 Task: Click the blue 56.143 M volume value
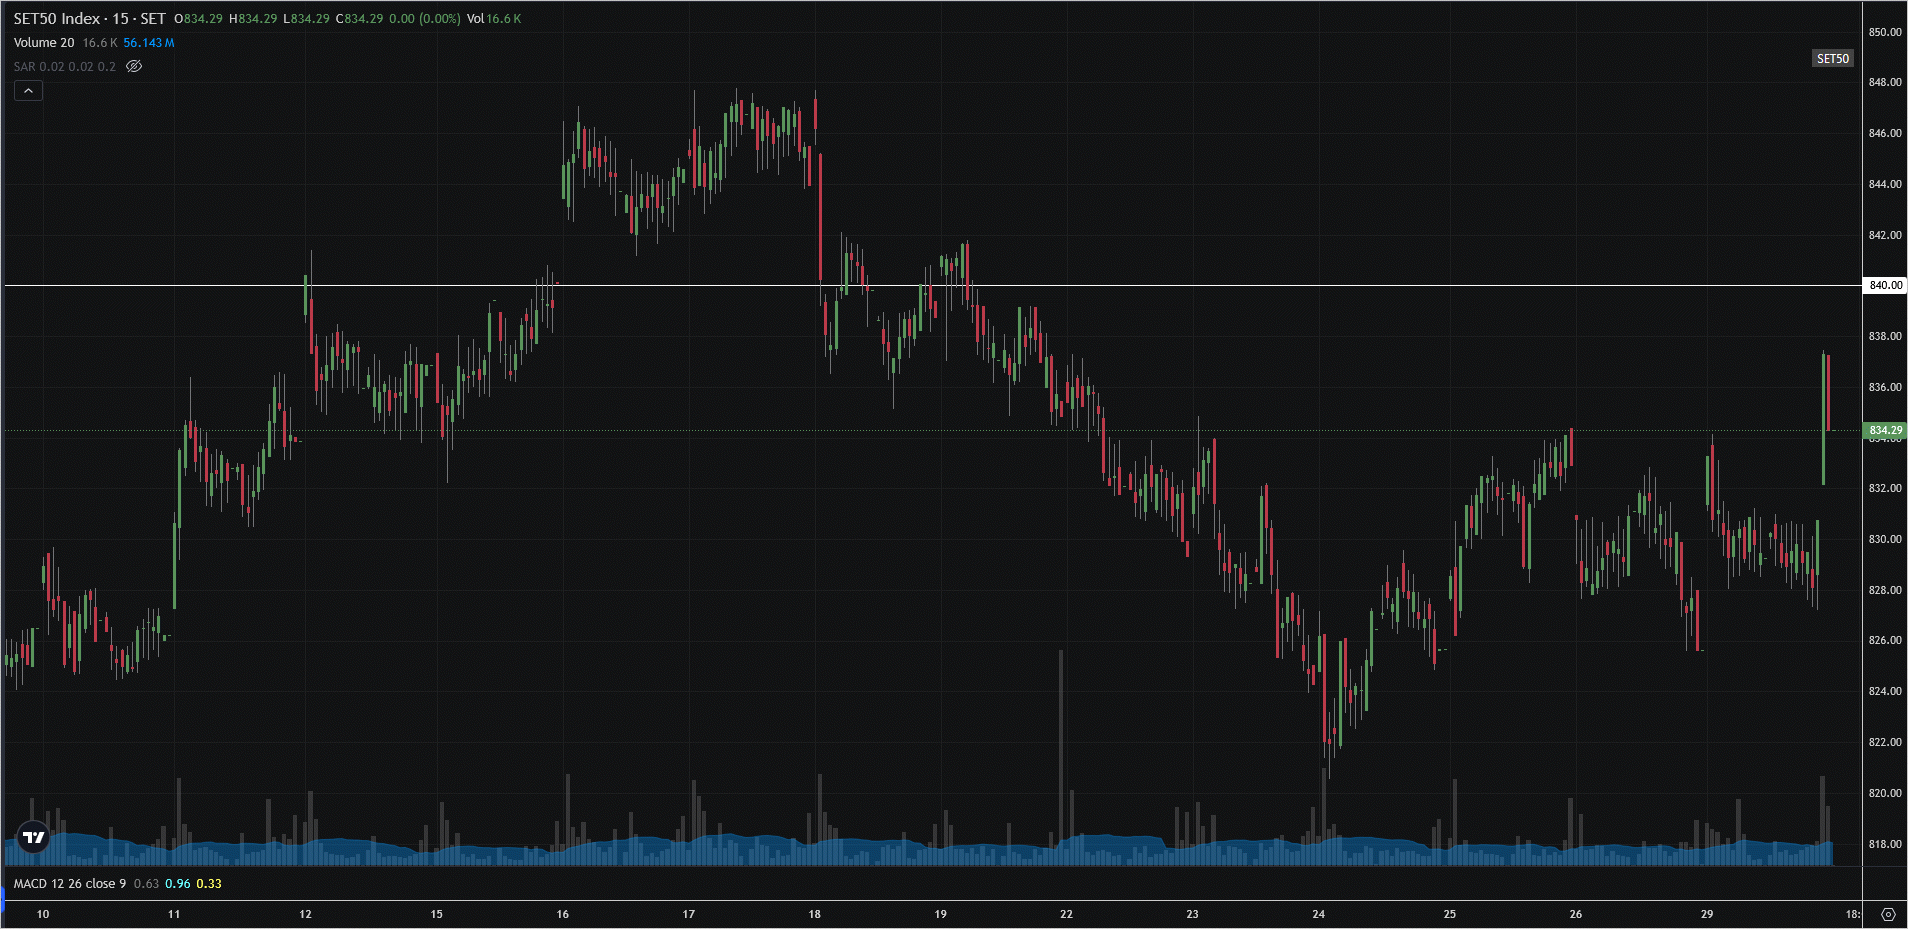point(149,43)
